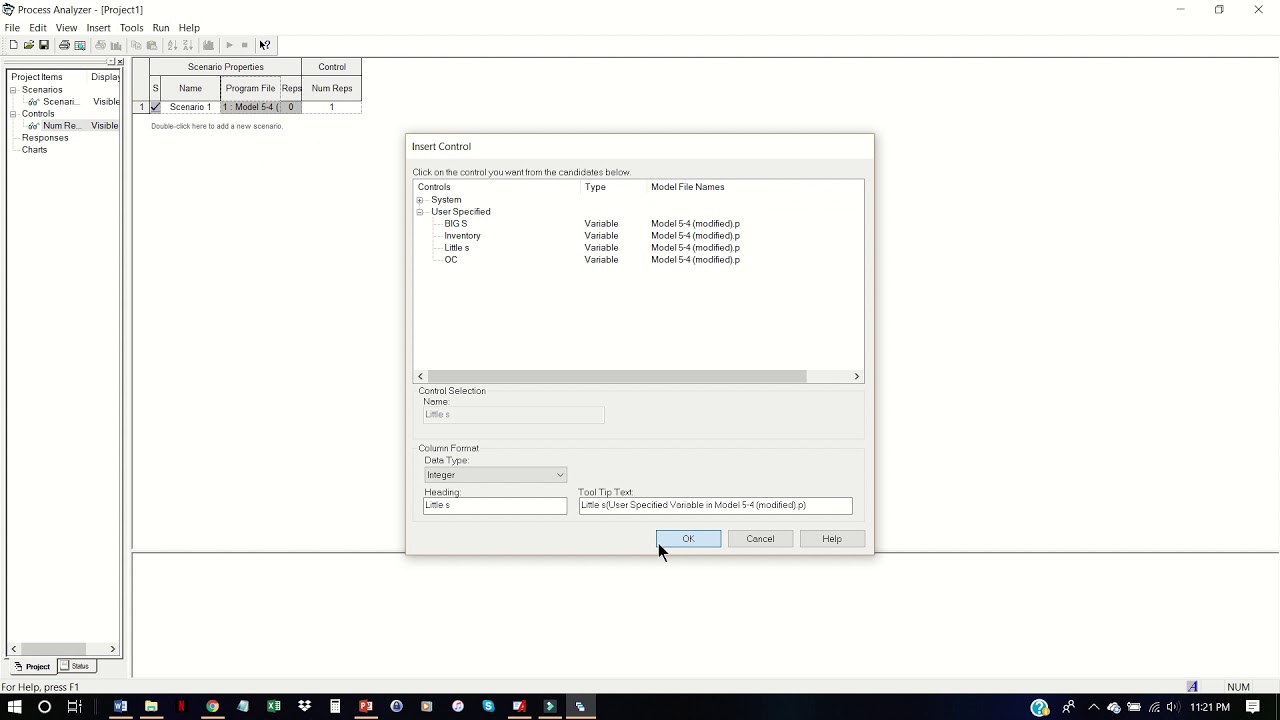Click the Save floppy disk icon
This screenshot has width=1280, height=720.
[x=44, y=45]
